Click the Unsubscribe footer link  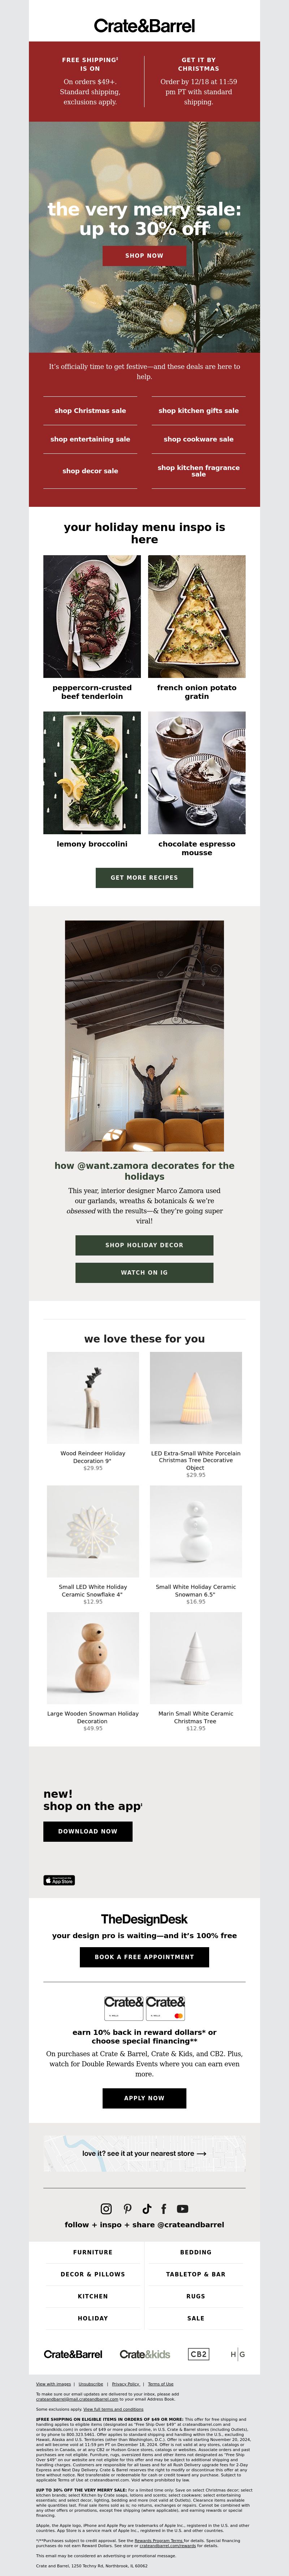[x=90, y=2384]
